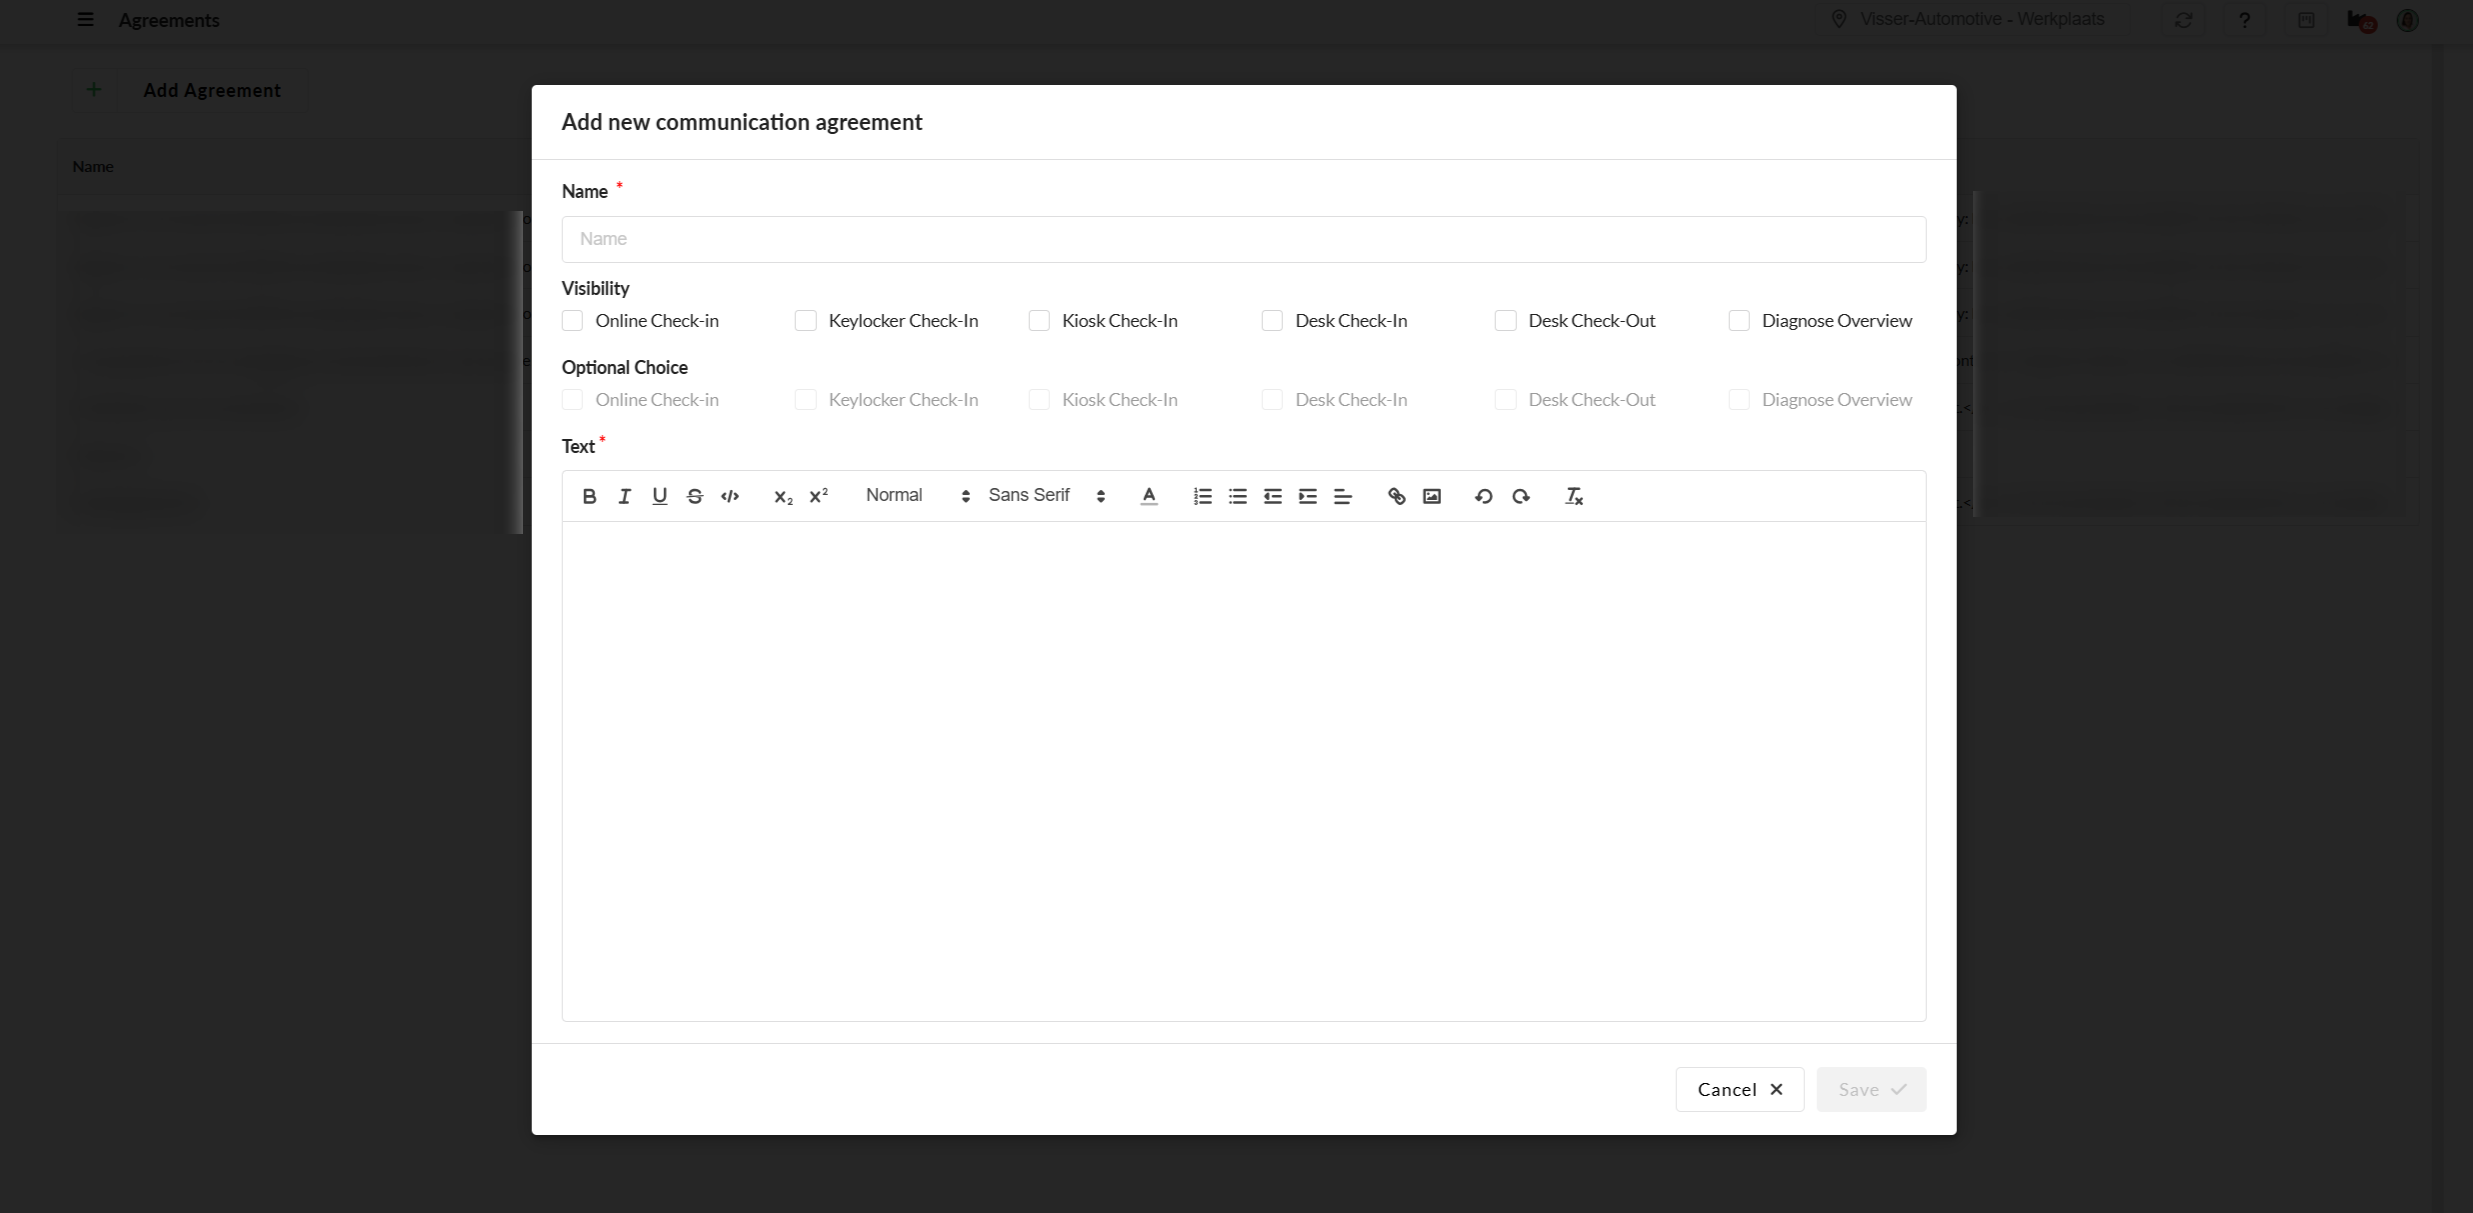The image size is (2473, 1213).
Task: Click the strikethrough formatting icon
Action: point(695,496)
